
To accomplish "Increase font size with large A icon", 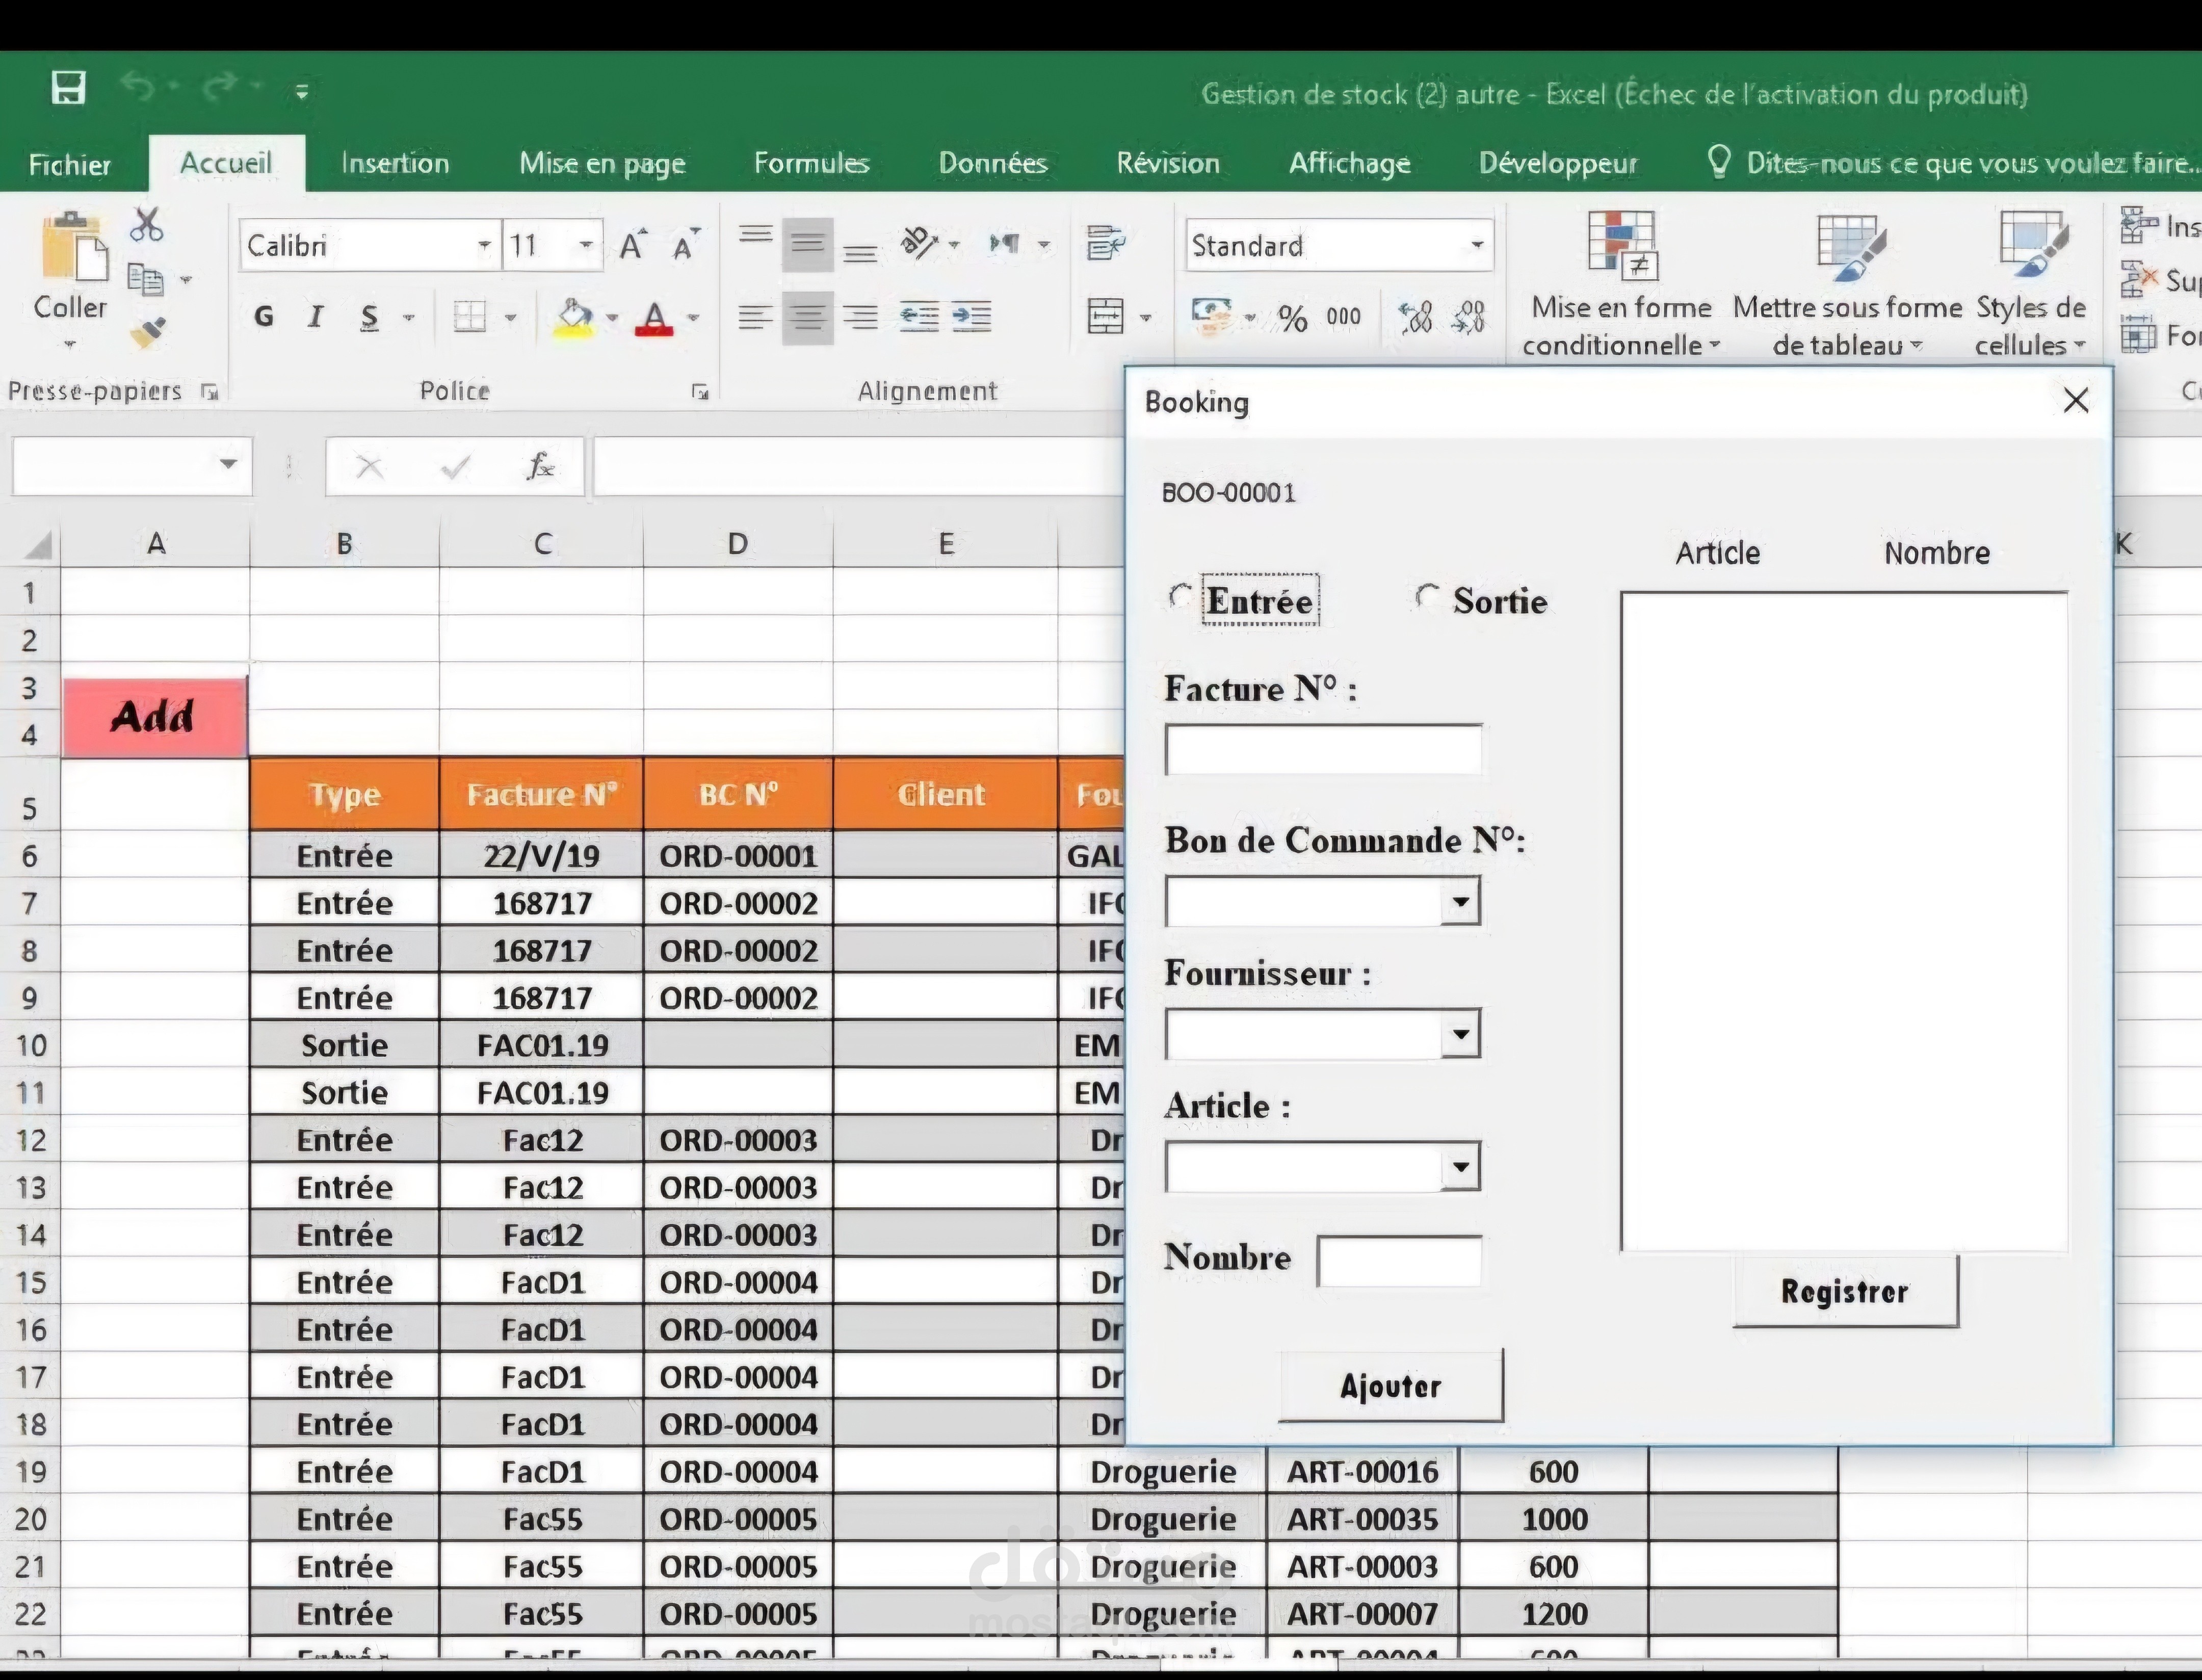I will [x=632, y=245].
